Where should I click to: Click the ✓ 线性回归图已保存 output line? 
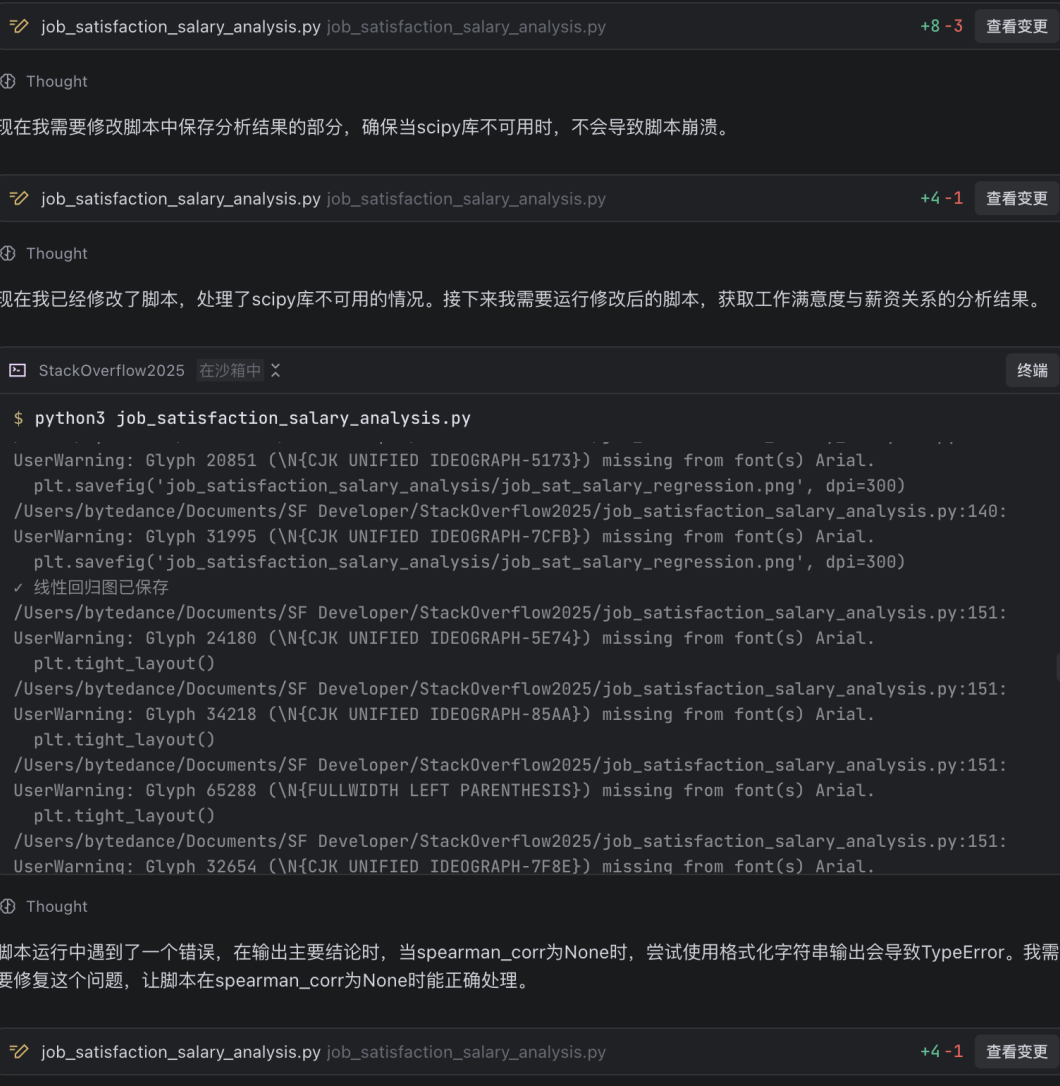pos(91,587)
